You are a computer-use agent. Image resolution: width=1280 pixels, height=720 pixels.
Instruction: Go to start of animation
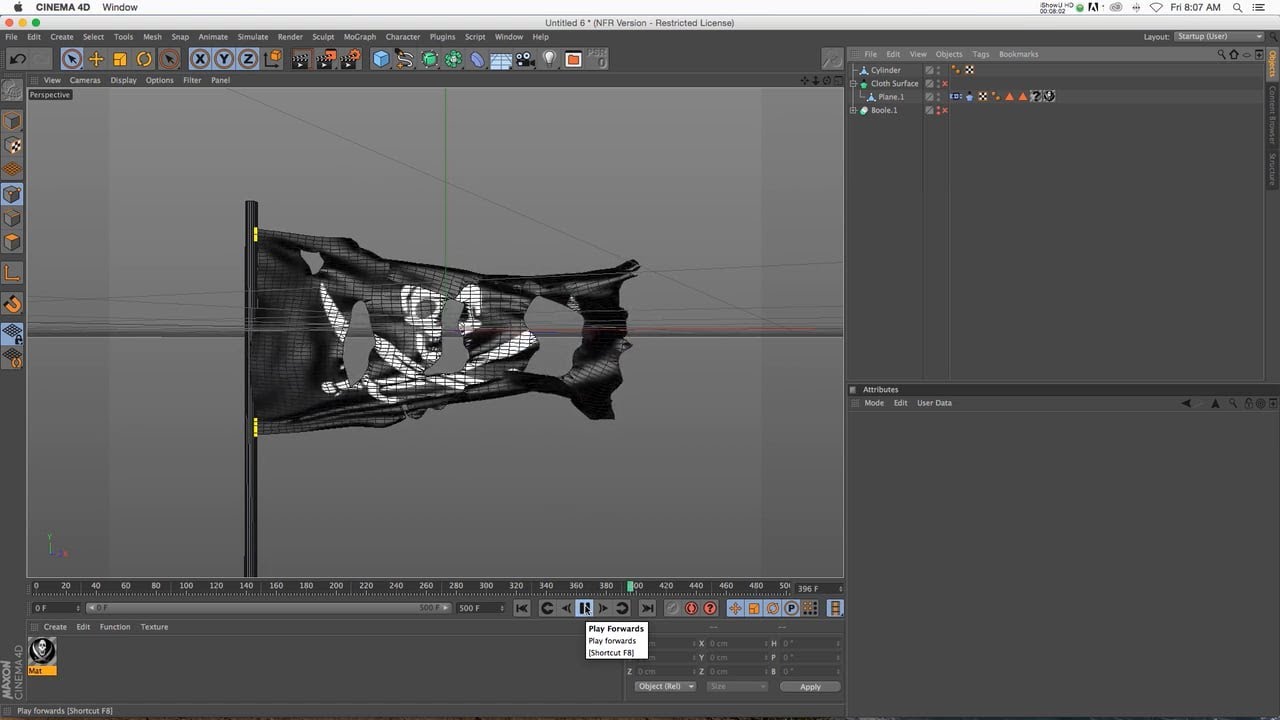pyautogui.click(x=522, y=608)
